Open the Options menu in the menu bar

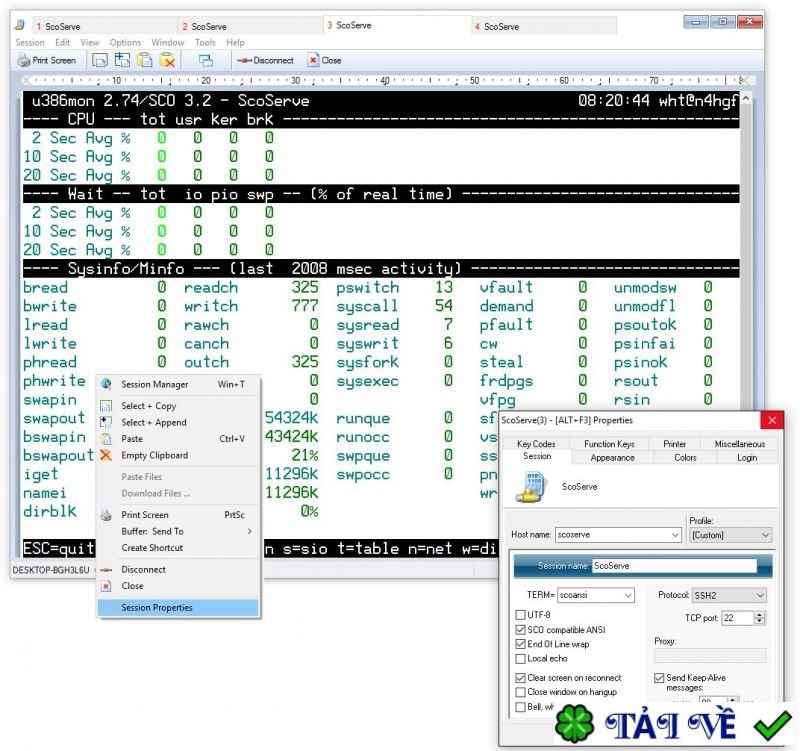click(125, 43)
